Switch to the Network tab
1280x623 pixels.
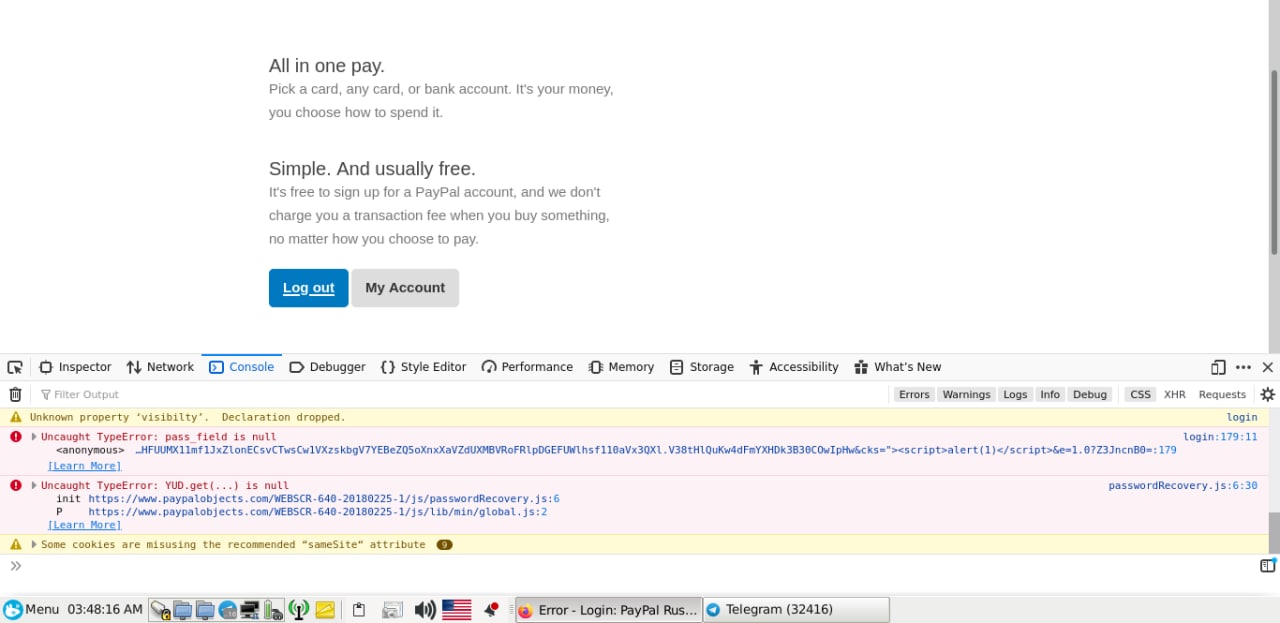160,367
